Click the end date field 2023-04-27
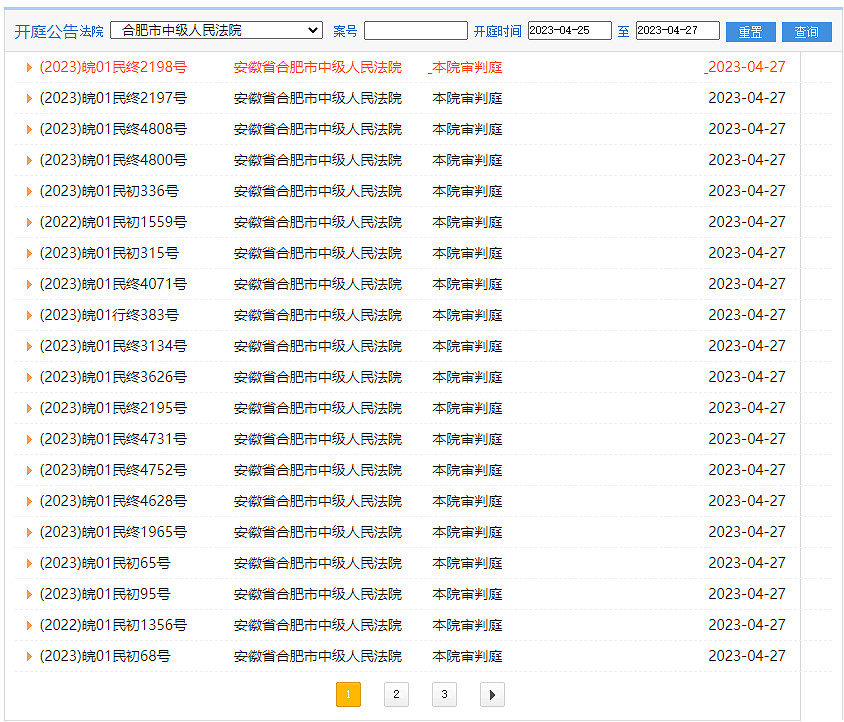844x722 pixels. click(677, 31)
